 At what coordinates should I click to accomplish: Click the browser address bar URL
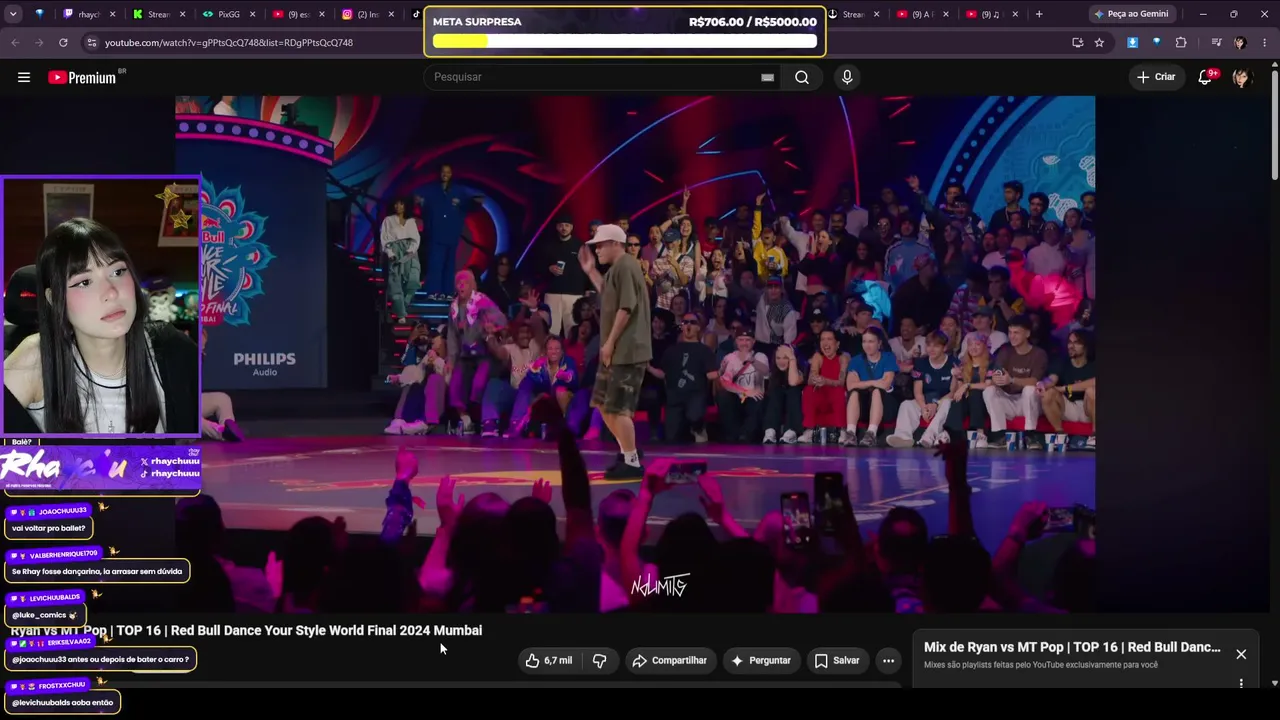(229, 42)
